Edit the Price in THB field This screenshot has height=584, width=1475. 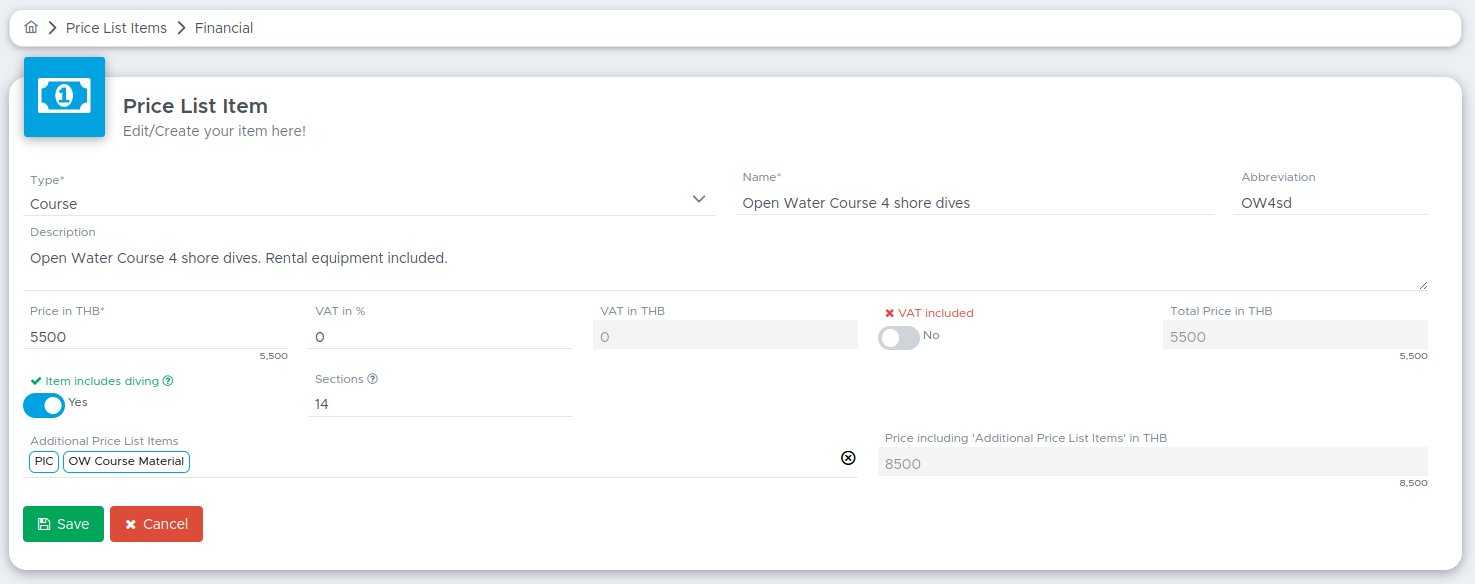(x=155, y=337)
